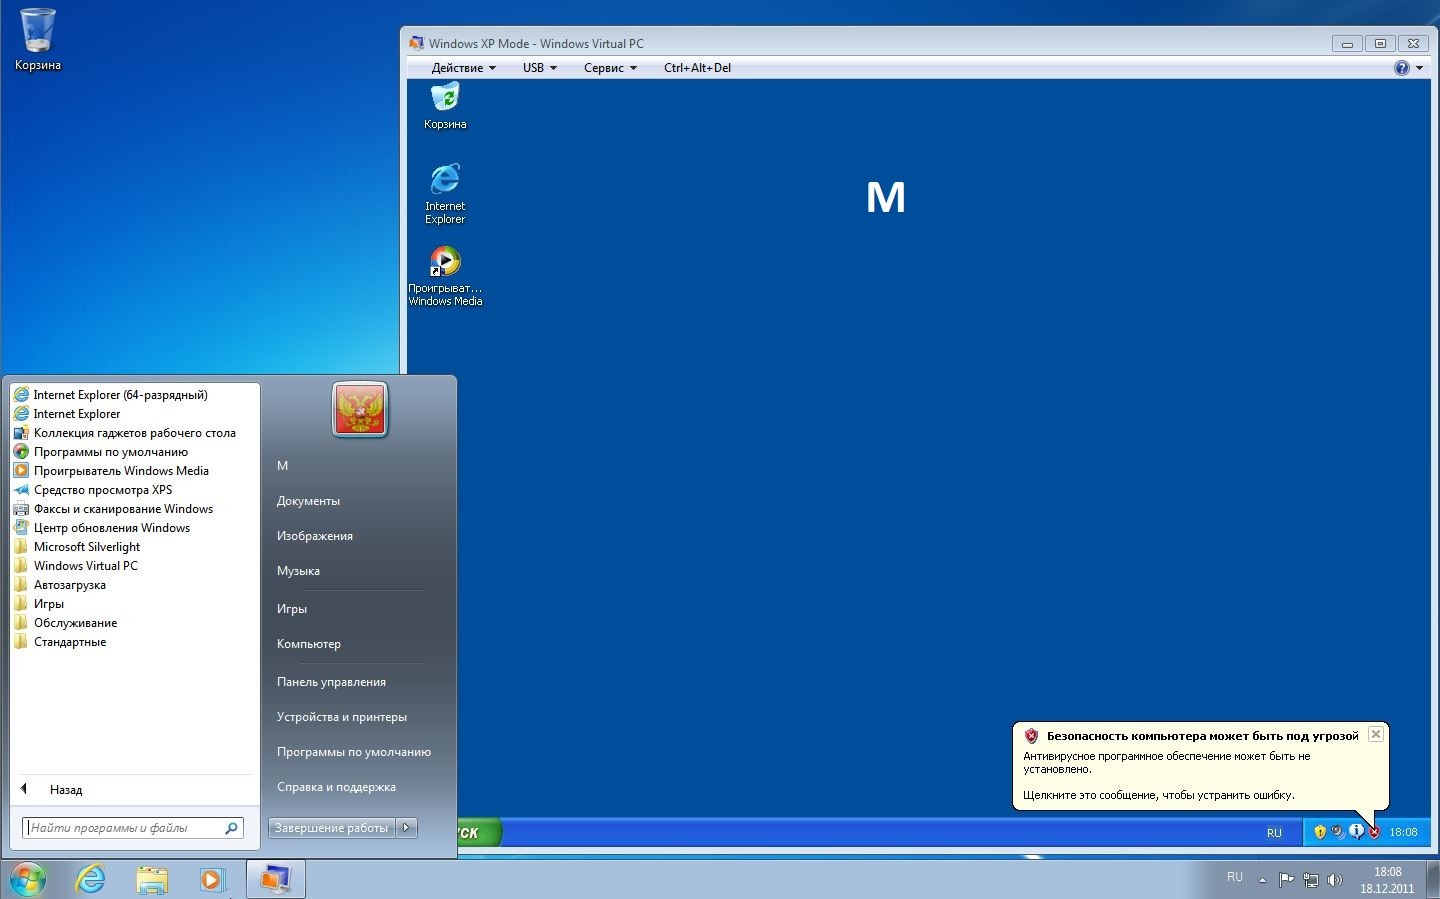The image size is (1440, 899).
Task: Click the volume speaker icon in host tray
Action: click(x=1334, y=880)
